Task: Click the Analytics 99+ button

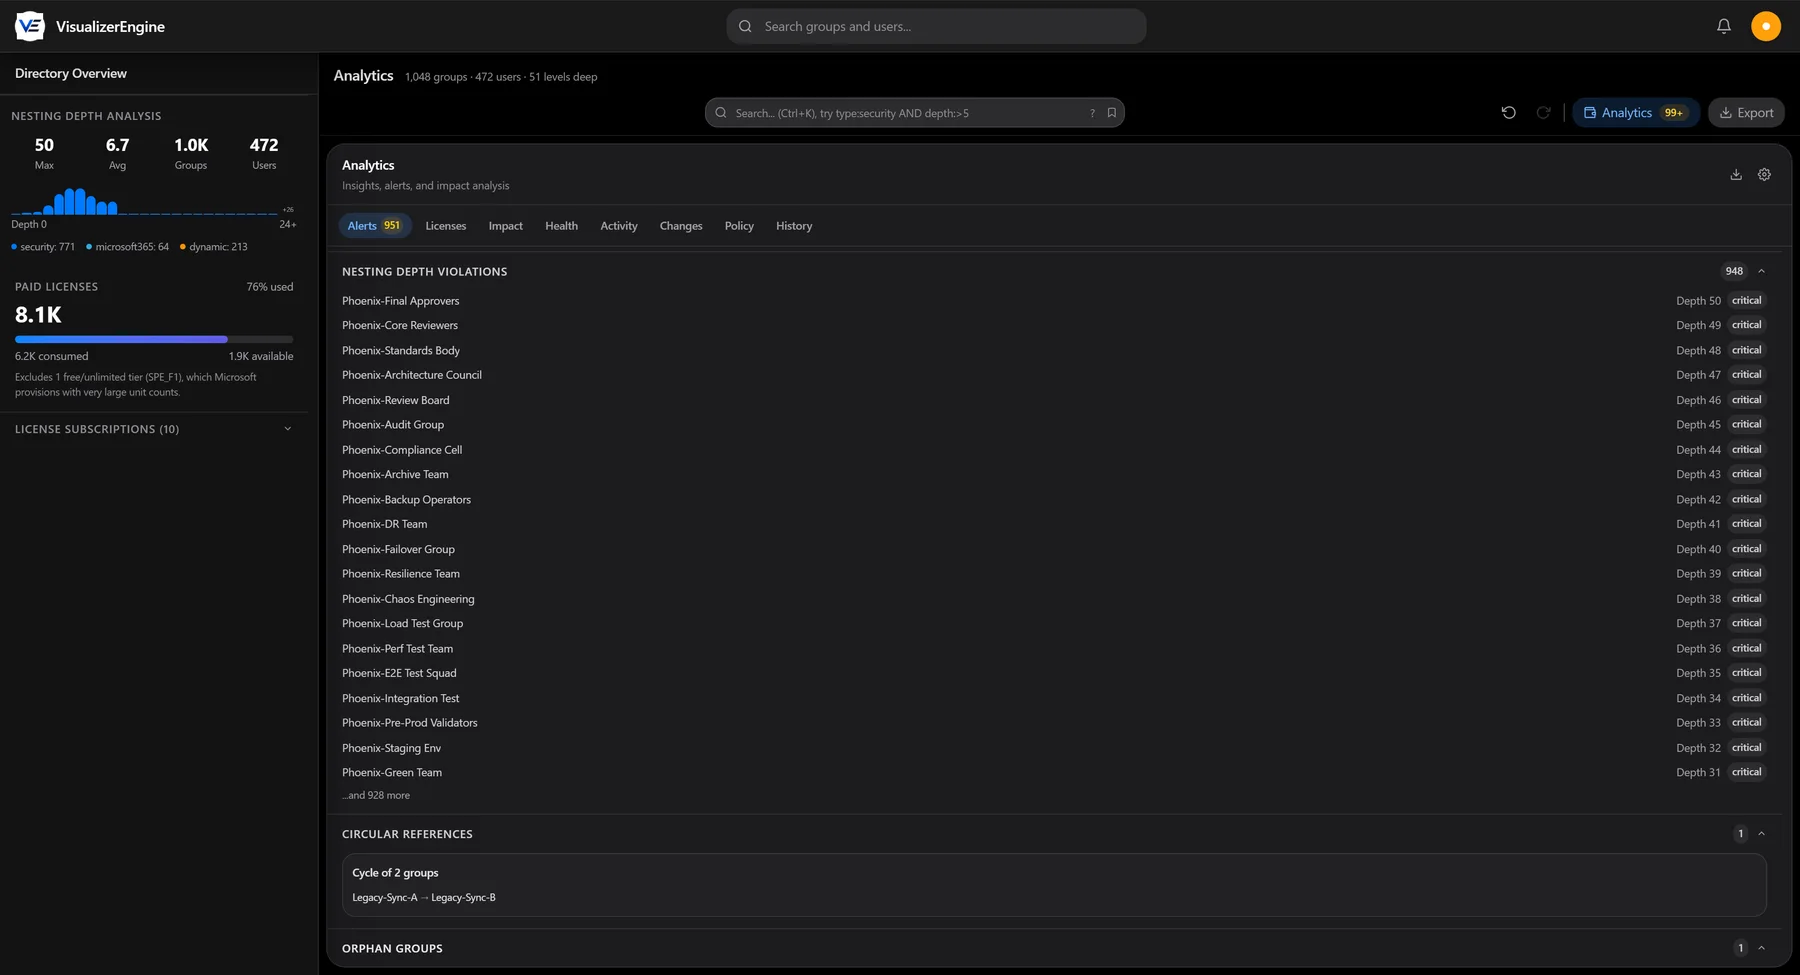Action: 1636,113
